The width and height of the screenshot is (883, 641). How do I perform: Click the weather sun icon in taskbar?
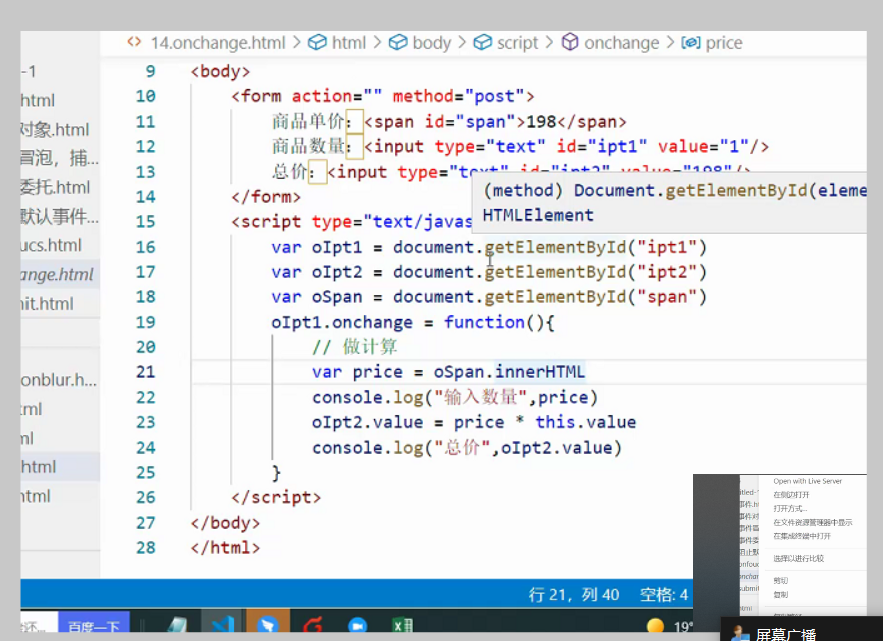[655, 625]
